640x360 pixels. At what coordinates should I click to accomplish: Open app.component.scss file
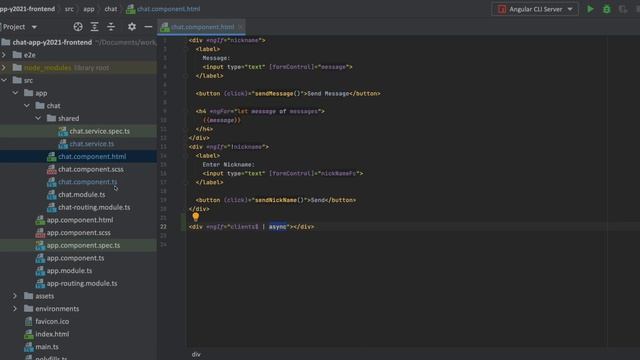(78, 232)
